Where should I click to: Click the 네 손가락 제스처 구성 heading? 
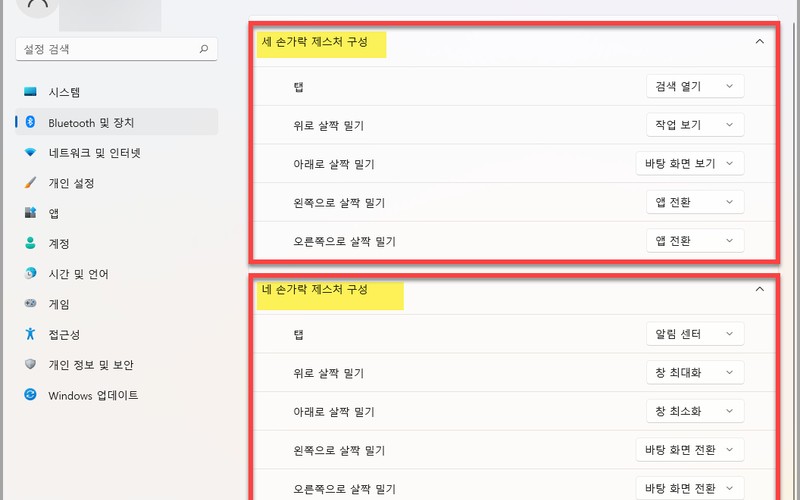(x=315, y=289)
